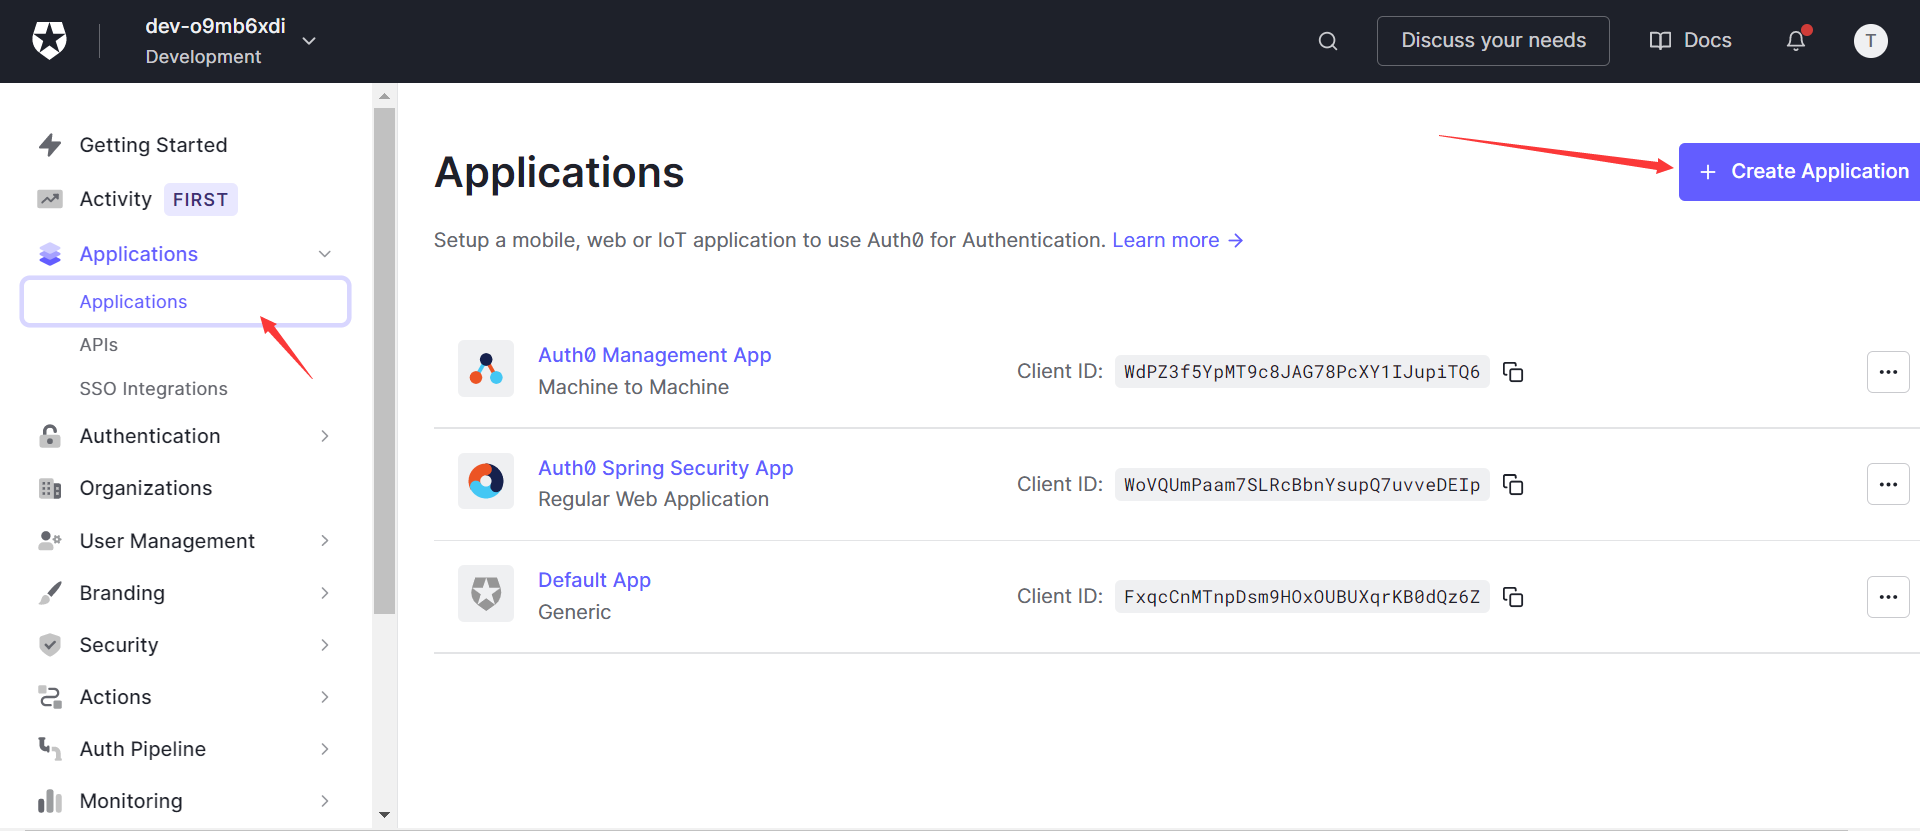Viewport: 1920px width, 831px height.
Task: Open the Default App link
Action: pos(594,580)
